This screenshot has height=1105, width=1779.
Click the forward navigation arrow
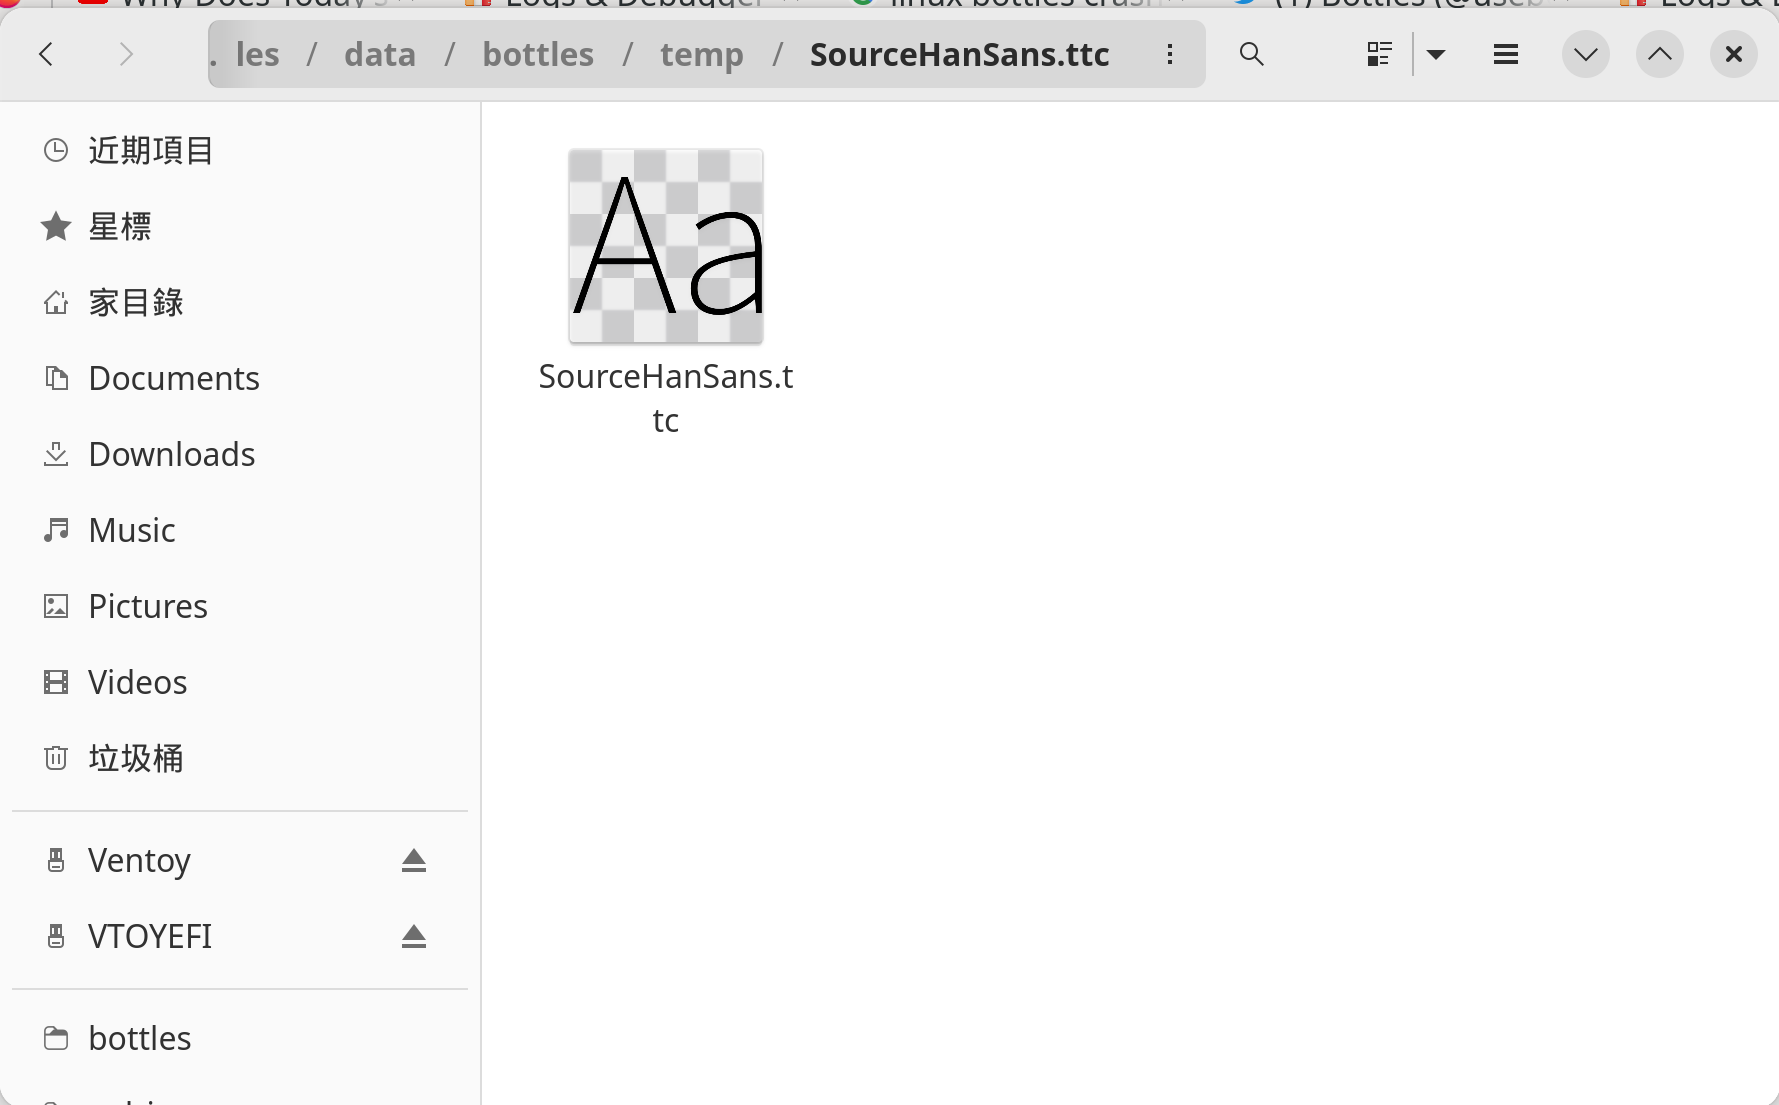click(126, 54)
